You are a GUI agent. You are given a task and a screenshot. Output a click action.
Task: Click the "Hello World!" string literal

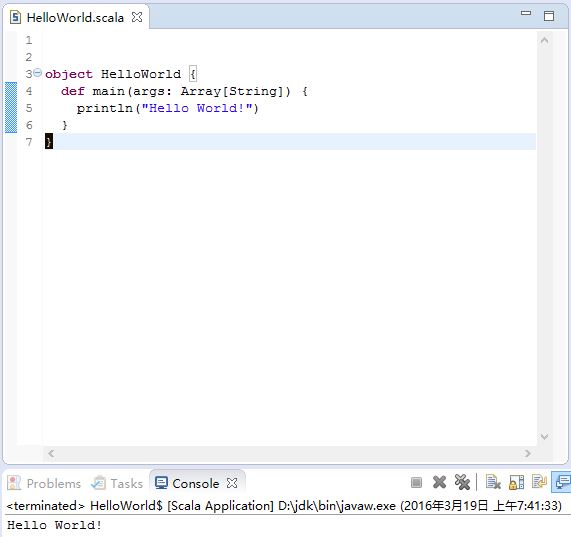[197, 108]
